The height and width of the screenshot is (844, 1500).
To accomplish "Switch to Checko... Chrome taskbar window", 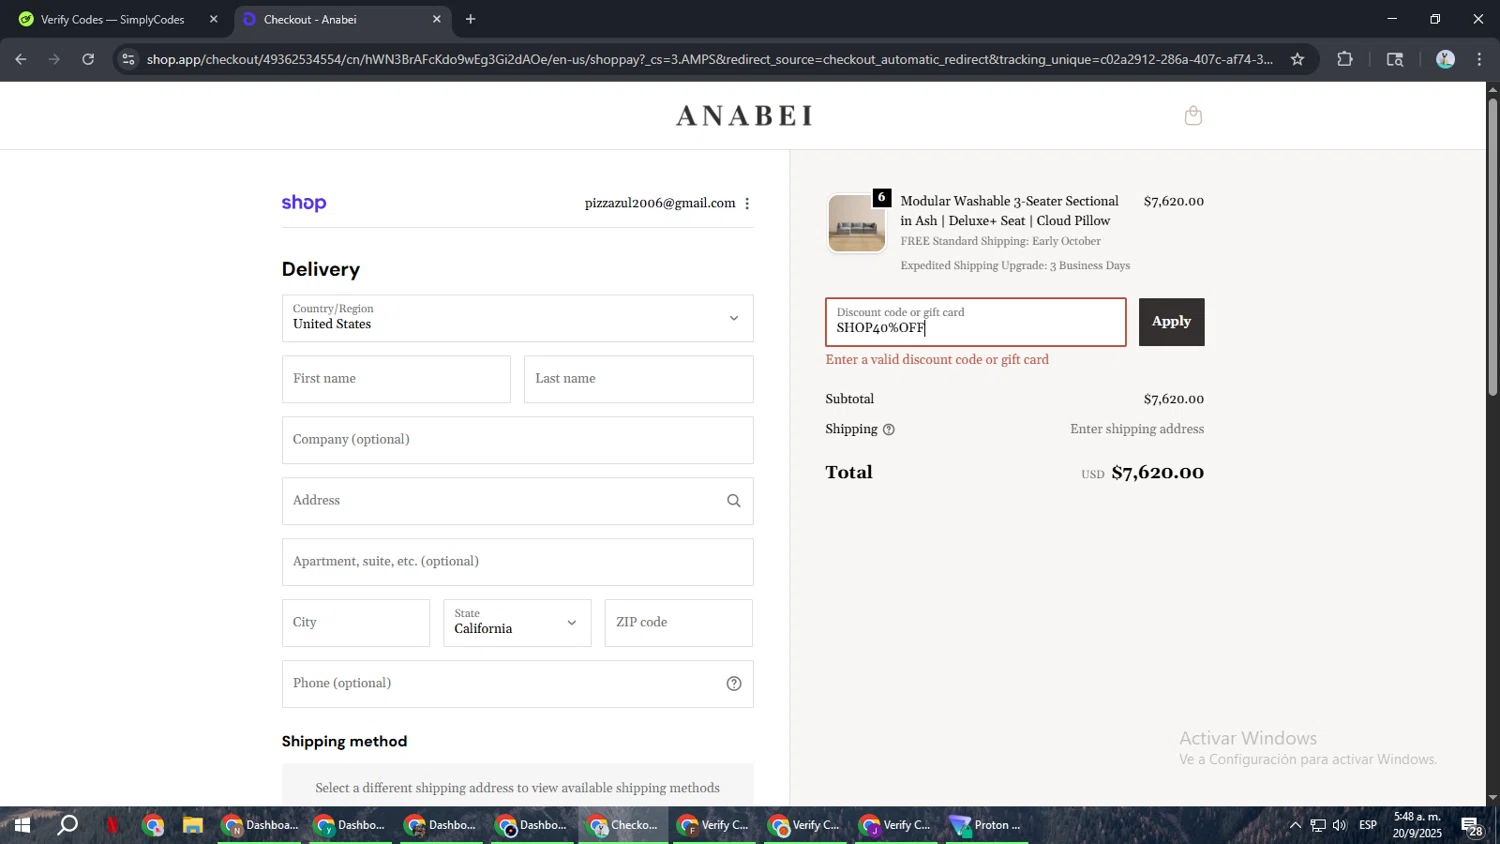I will pyautogui.click(x=623, y=826).
